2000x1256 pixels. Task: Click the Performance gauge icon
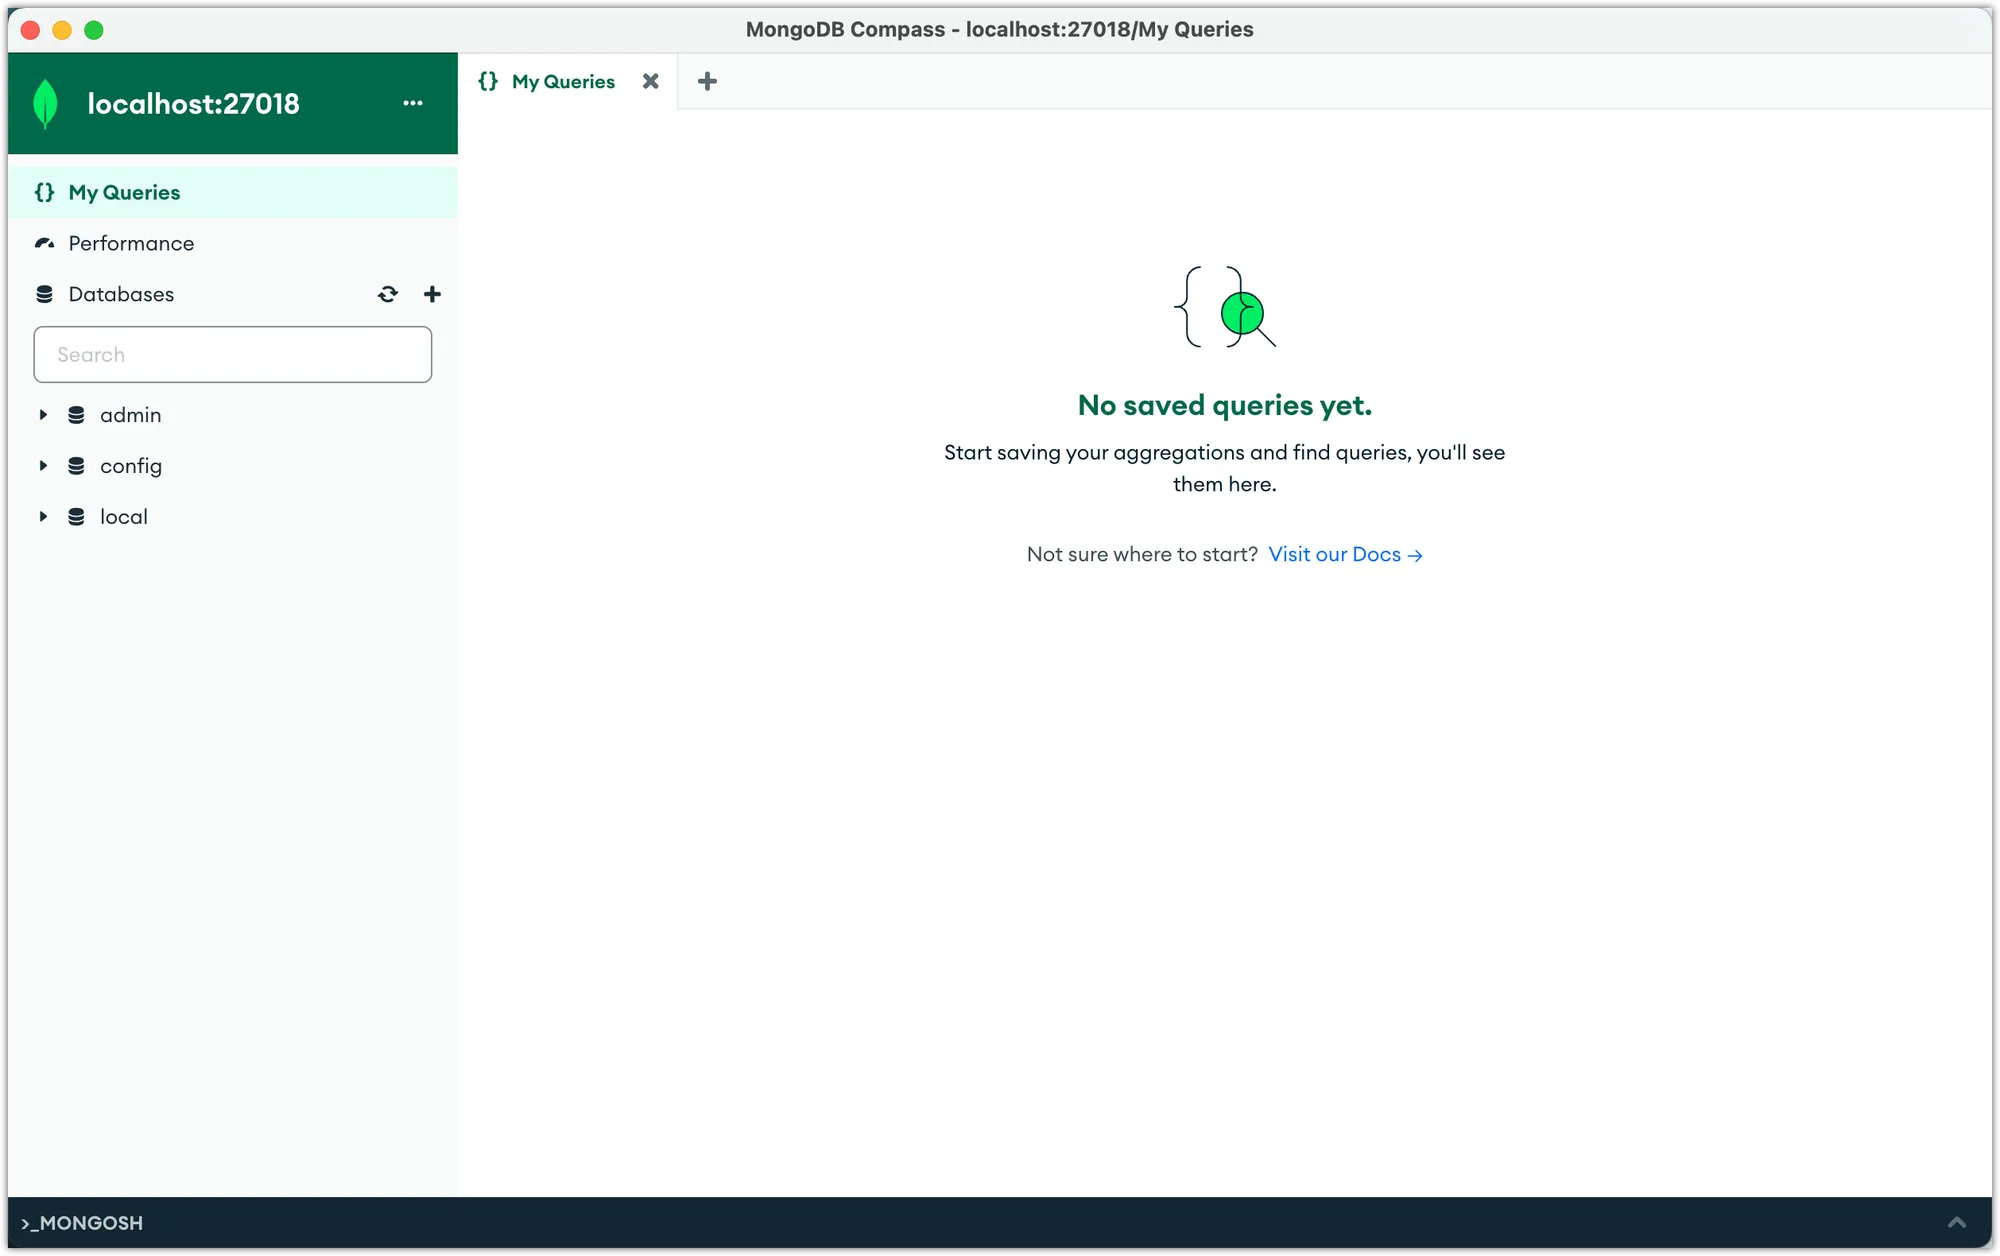click(x=44, y=243)
